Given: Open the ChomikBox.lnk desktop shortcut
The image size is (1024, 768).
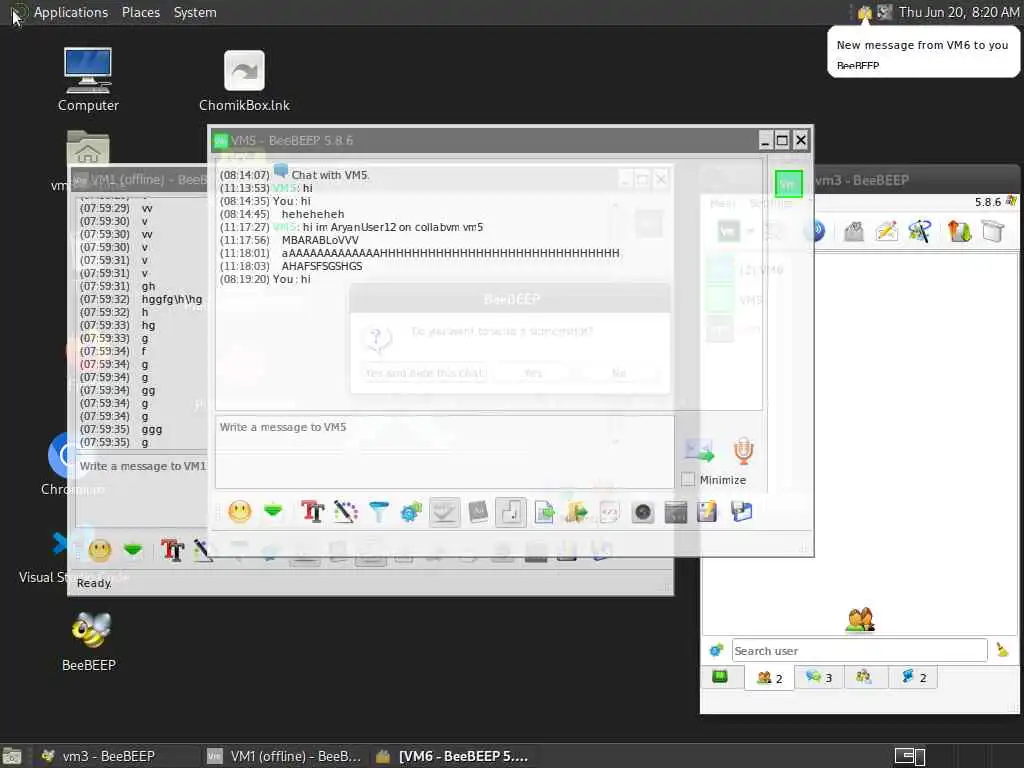Looking at the screenshot, I should tap(244, 81).
